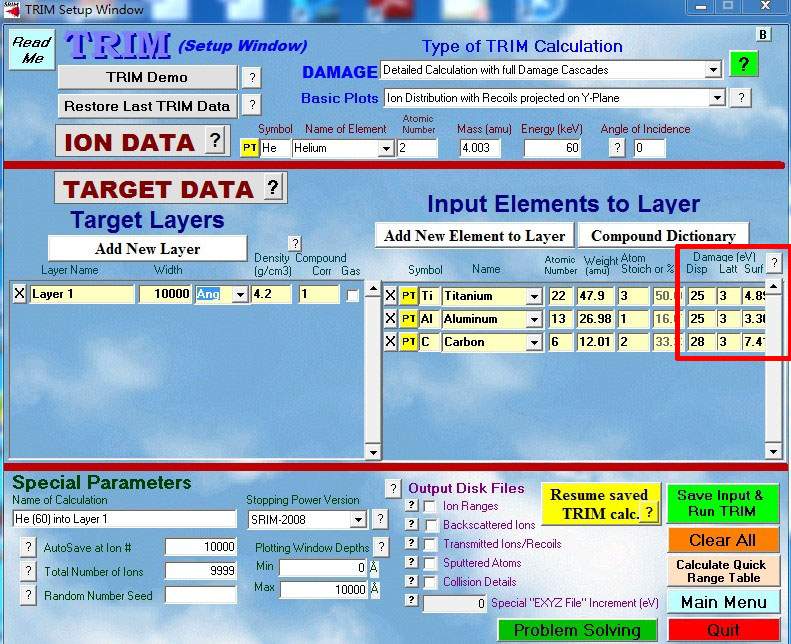Delete the Titanium element row with X

(x=390, y=296)
